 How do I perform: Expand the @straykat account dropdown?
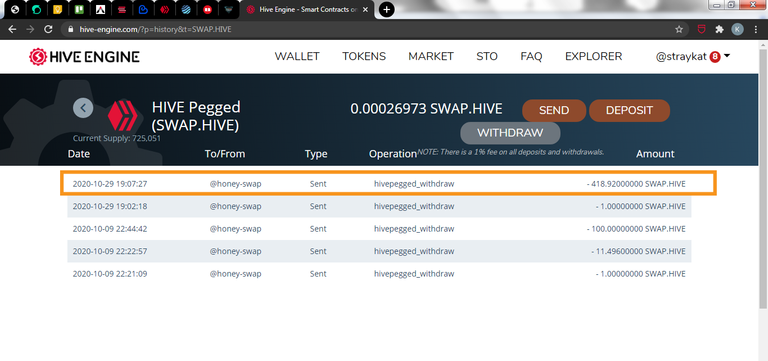pos(693,56)
